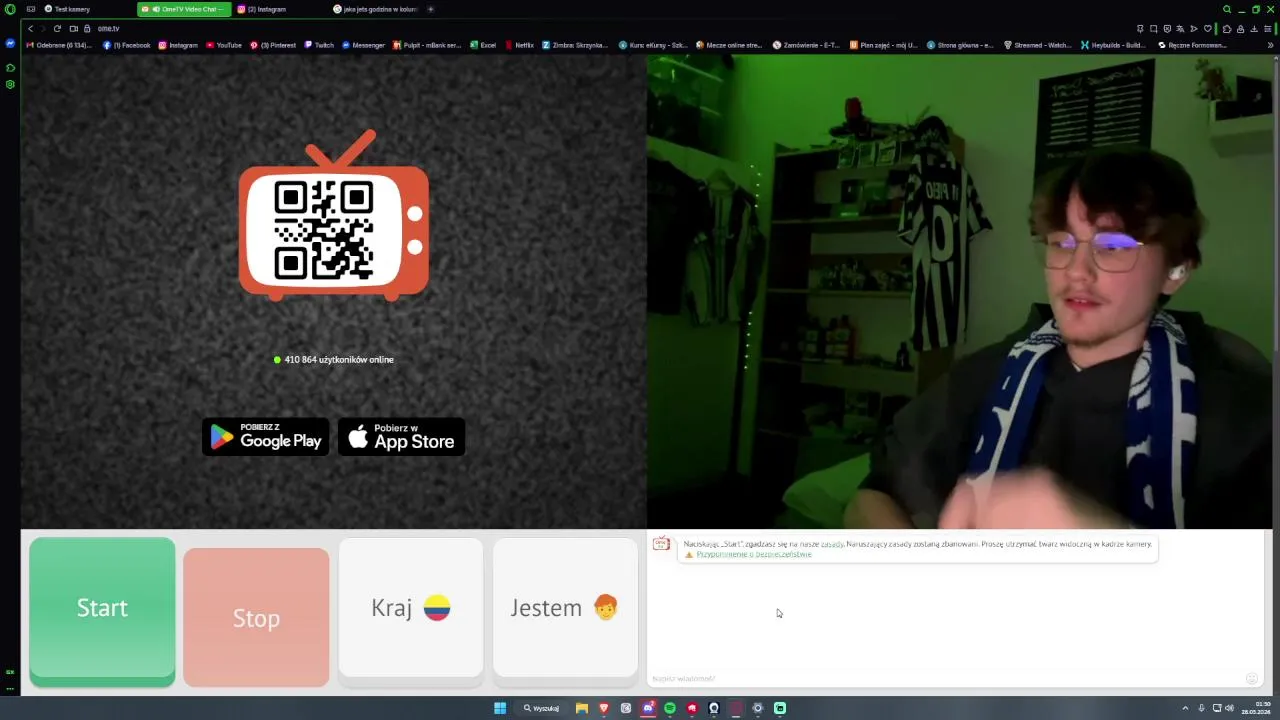The height and width of the screenshot is (720, 1280).
Task: Open the Excel bookmark
Action: tap(483, 45)
